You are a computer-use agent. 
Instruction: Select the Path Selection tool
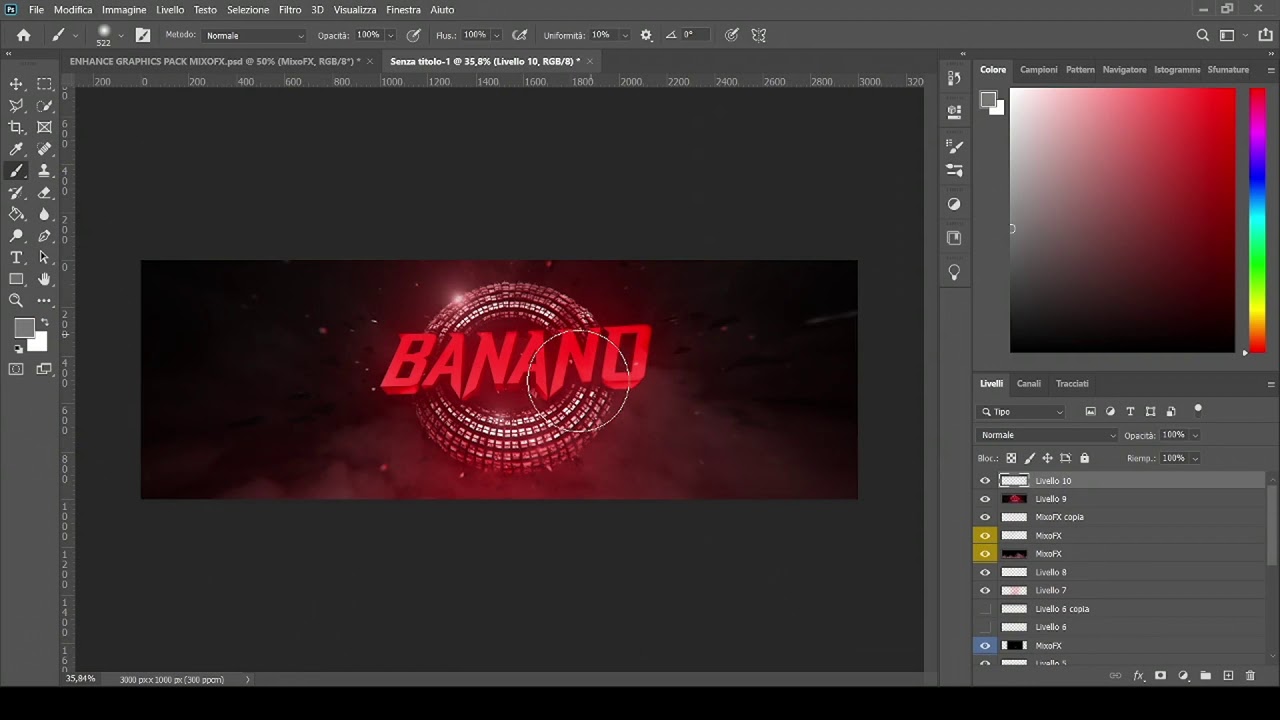point(44,257)
